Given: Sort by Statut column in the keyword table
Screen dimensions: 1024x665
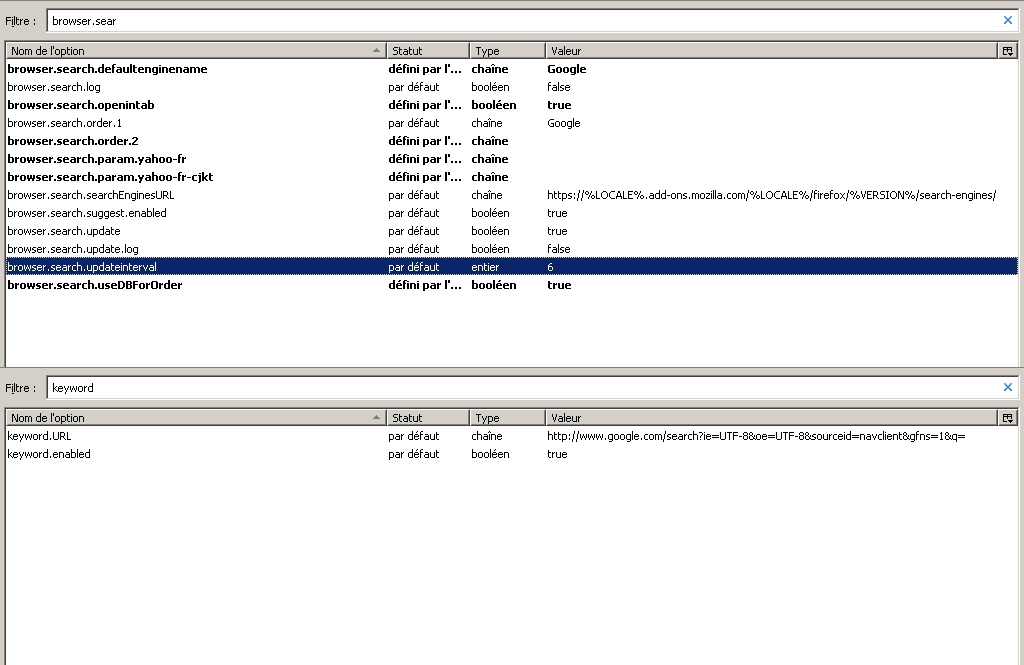Looking at the screenshot, I should (428, 418).
